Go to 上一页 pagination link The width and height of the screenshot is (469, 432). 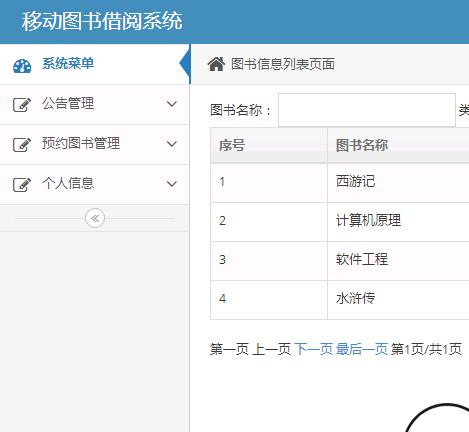coord(271,349)
